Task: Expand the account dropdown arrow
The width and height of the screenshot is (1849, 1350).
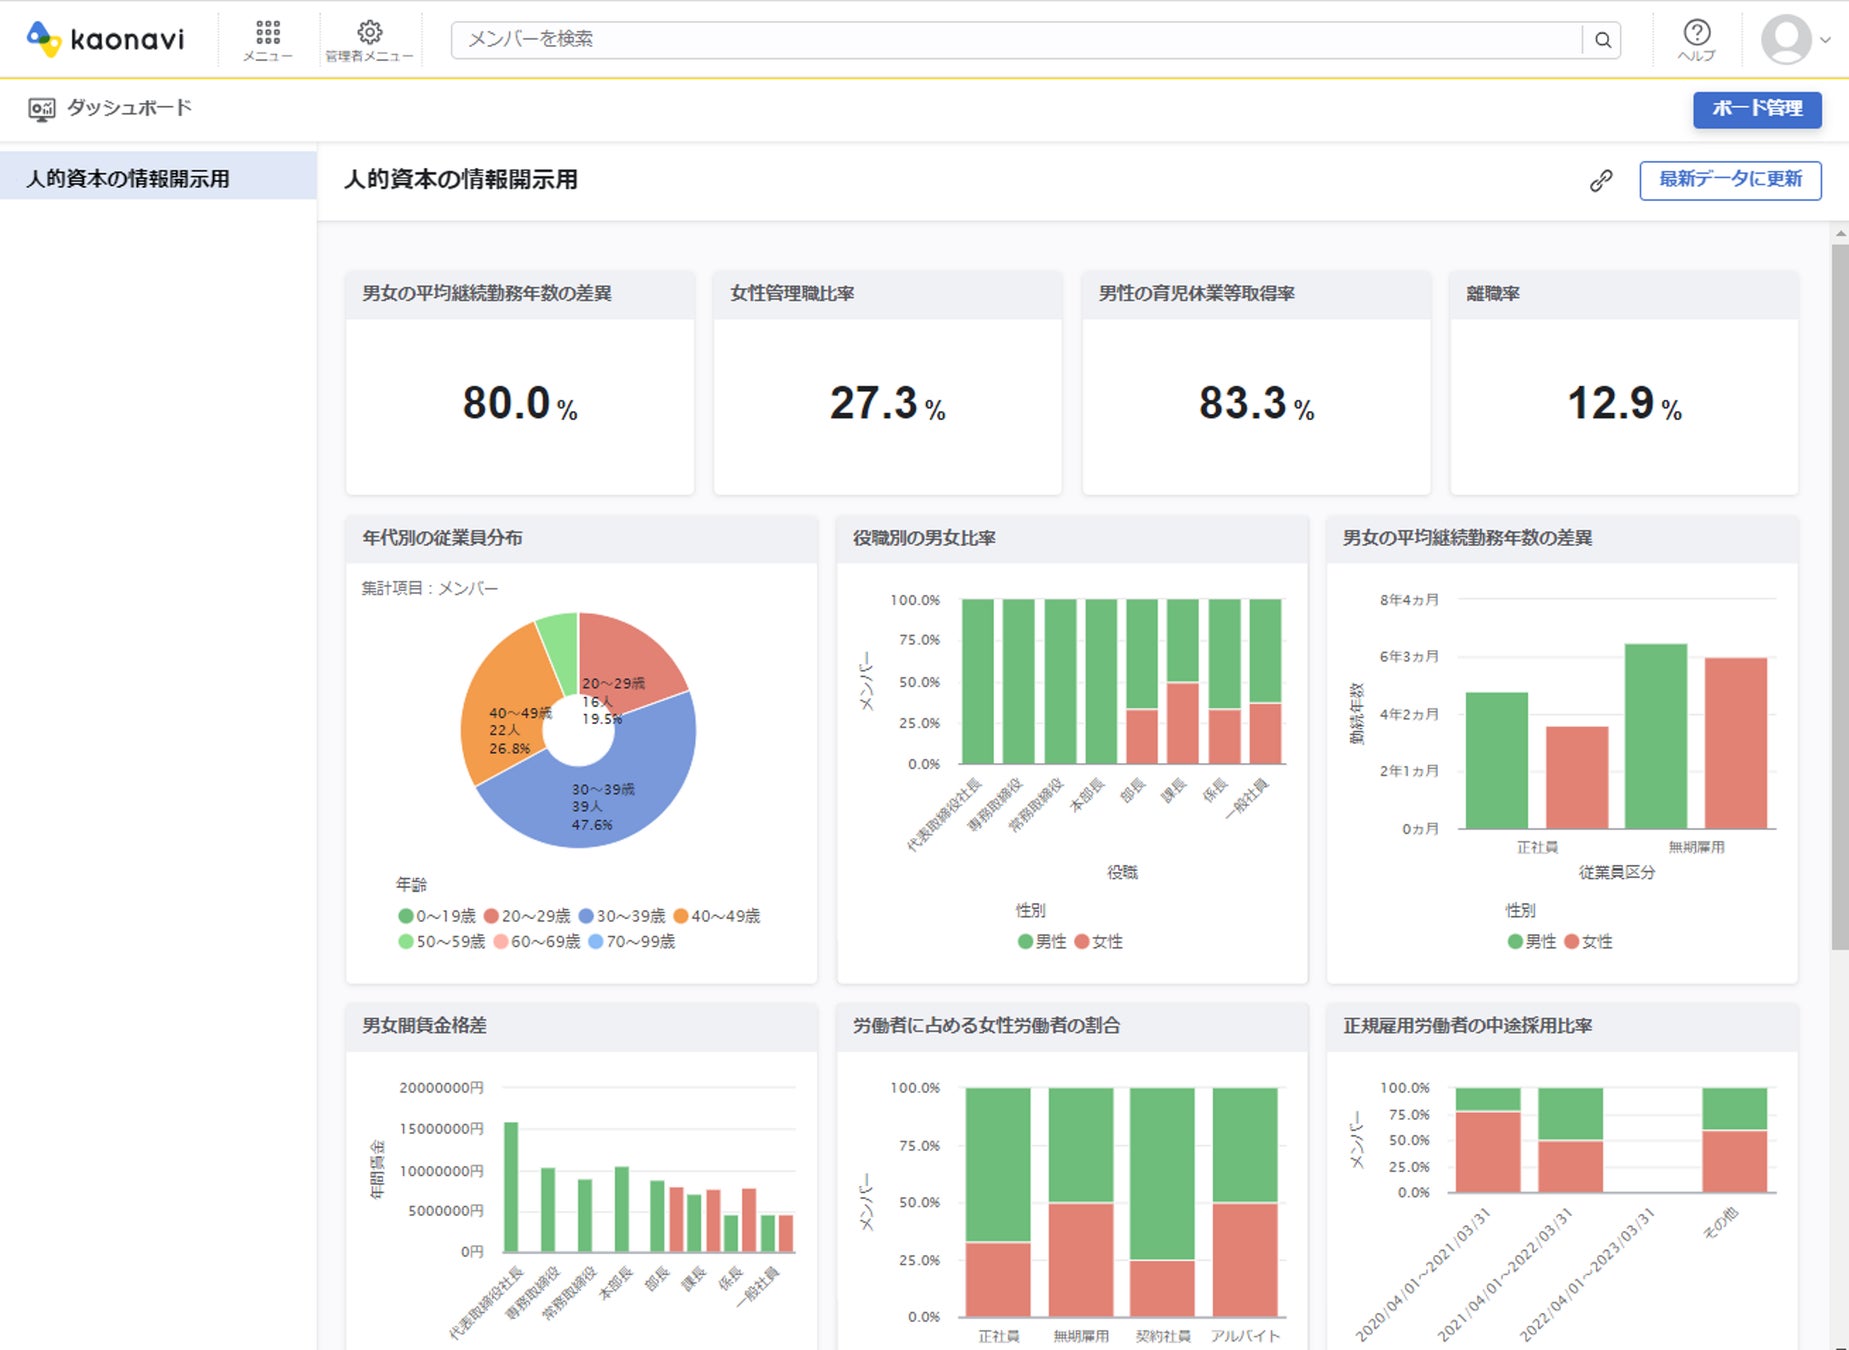Action: [x=1825, y=41]
